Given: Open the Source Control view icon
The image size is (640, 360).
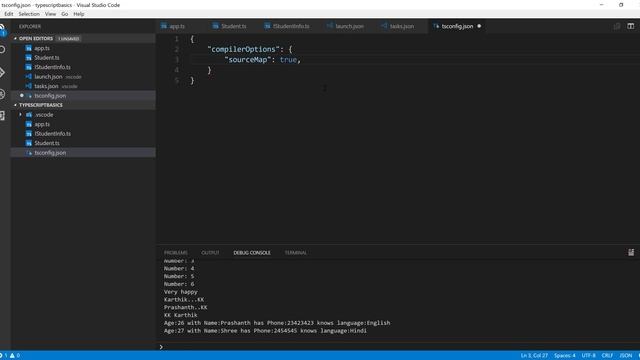Looking at the screenshot, I should pos(2,73).
